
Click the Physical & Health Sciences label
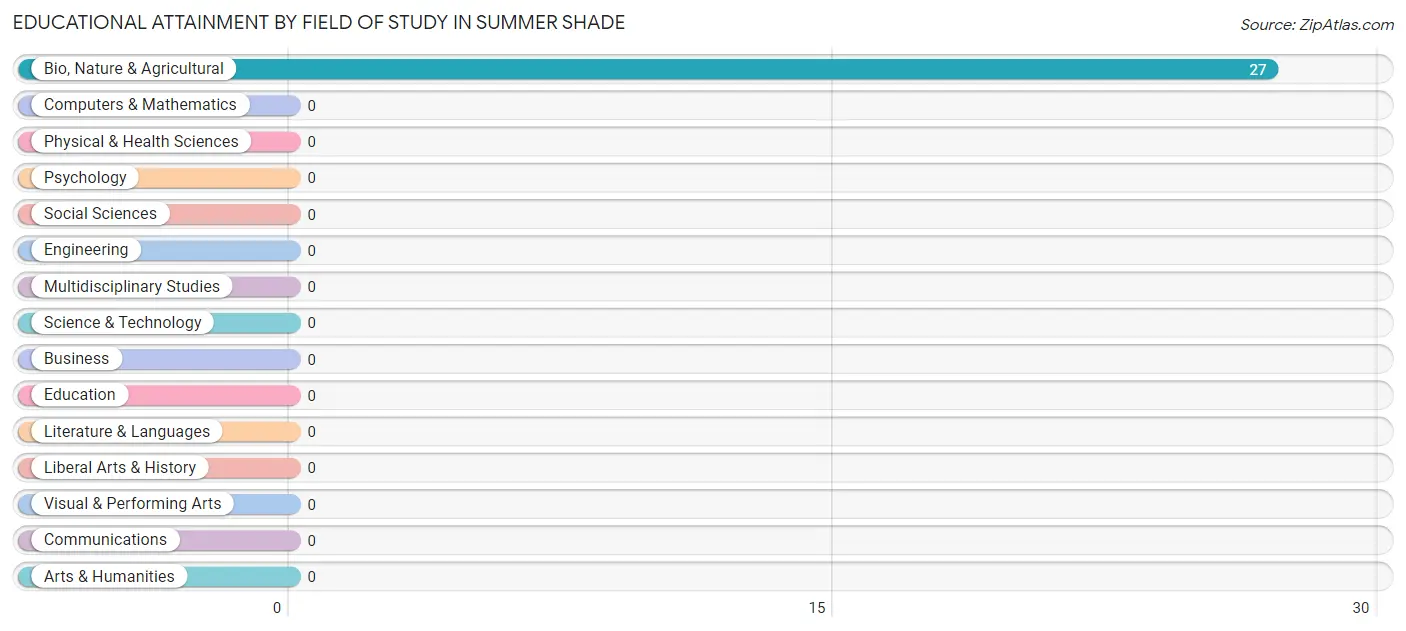click(141, 142)
